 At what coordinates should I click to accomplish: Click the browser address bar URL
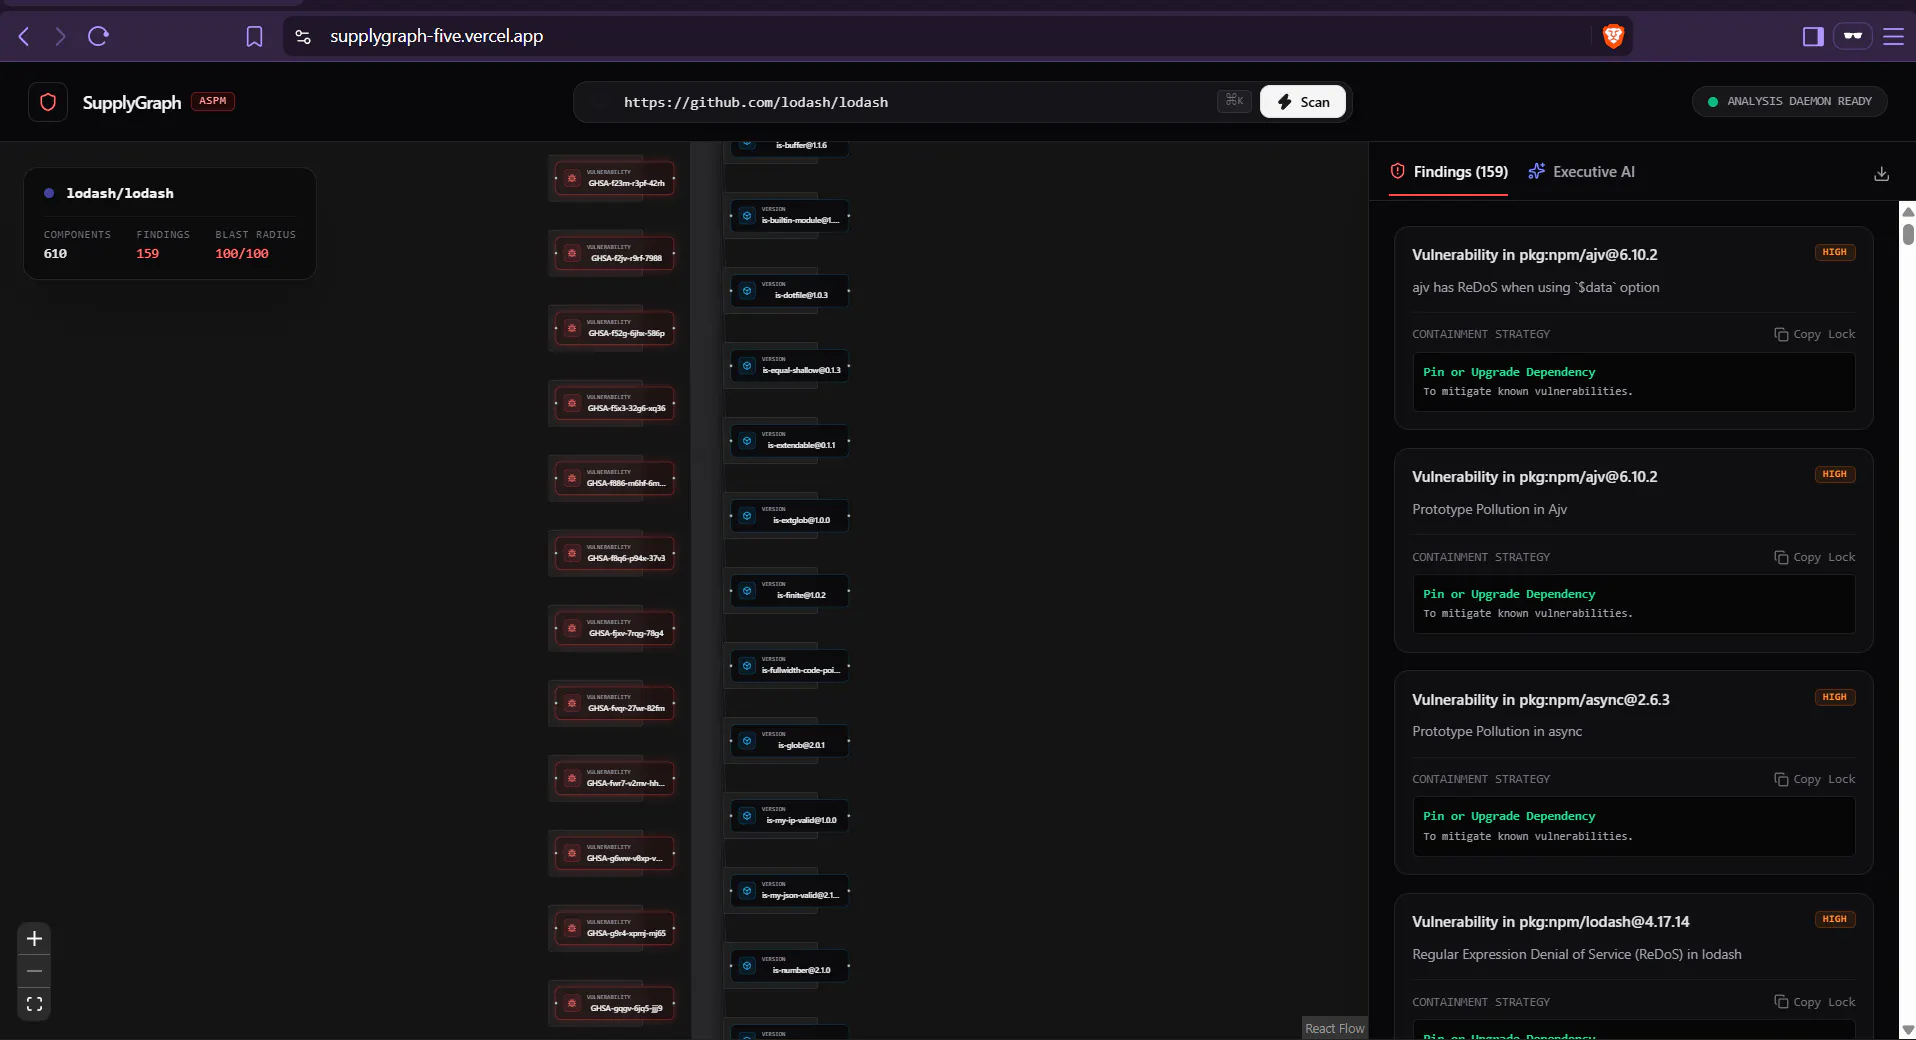(x=437, y=36)
